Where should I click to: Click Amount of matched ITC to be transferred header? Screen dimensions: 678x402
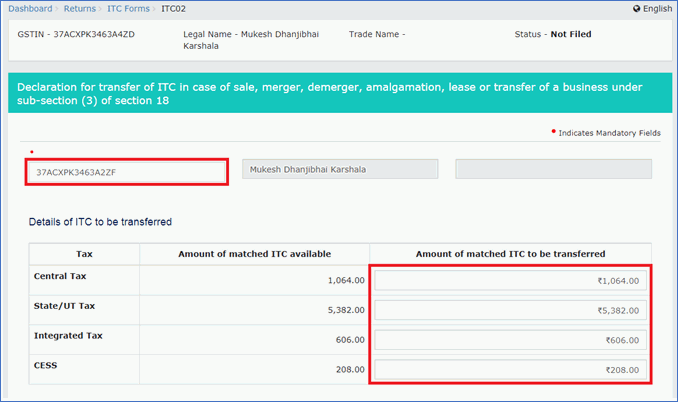pyautogui.click(x=511, y=254)
